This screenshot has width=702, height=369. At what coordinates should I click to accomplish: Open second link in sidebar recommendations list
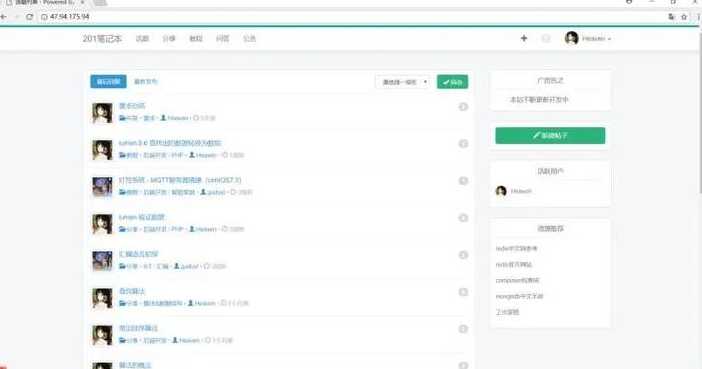click(514, 265)
